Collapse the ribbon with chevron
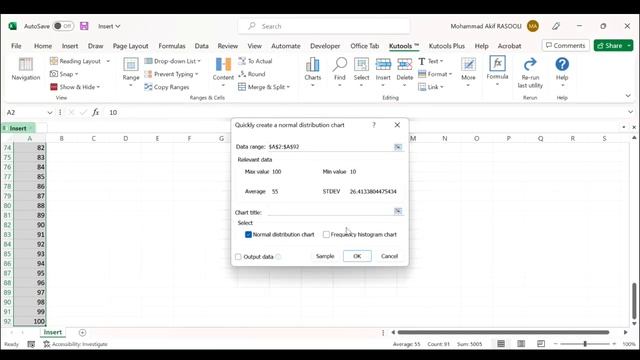The height and width of the screenshot is (360, 640). pyautogui.click(x=628, y=96)
